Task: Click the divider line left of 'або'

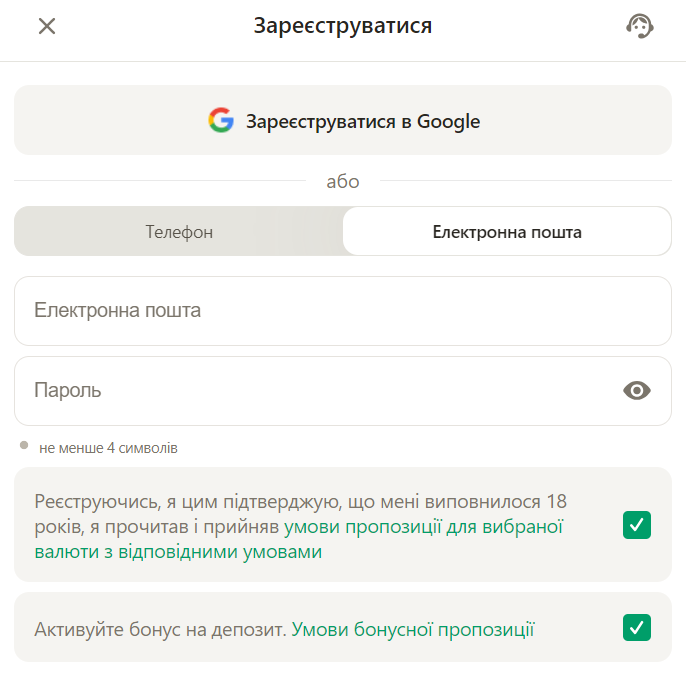Action: point(160,181)
